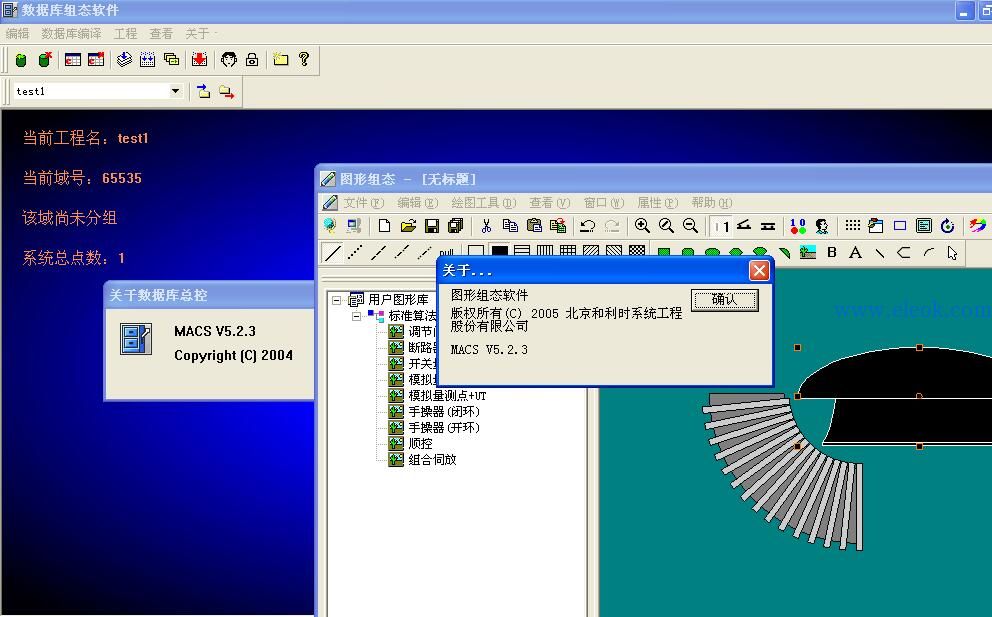Screen dimensions: 992x617
Task: Cut selection with the scissors icon
Action: (x=486, y=226)
